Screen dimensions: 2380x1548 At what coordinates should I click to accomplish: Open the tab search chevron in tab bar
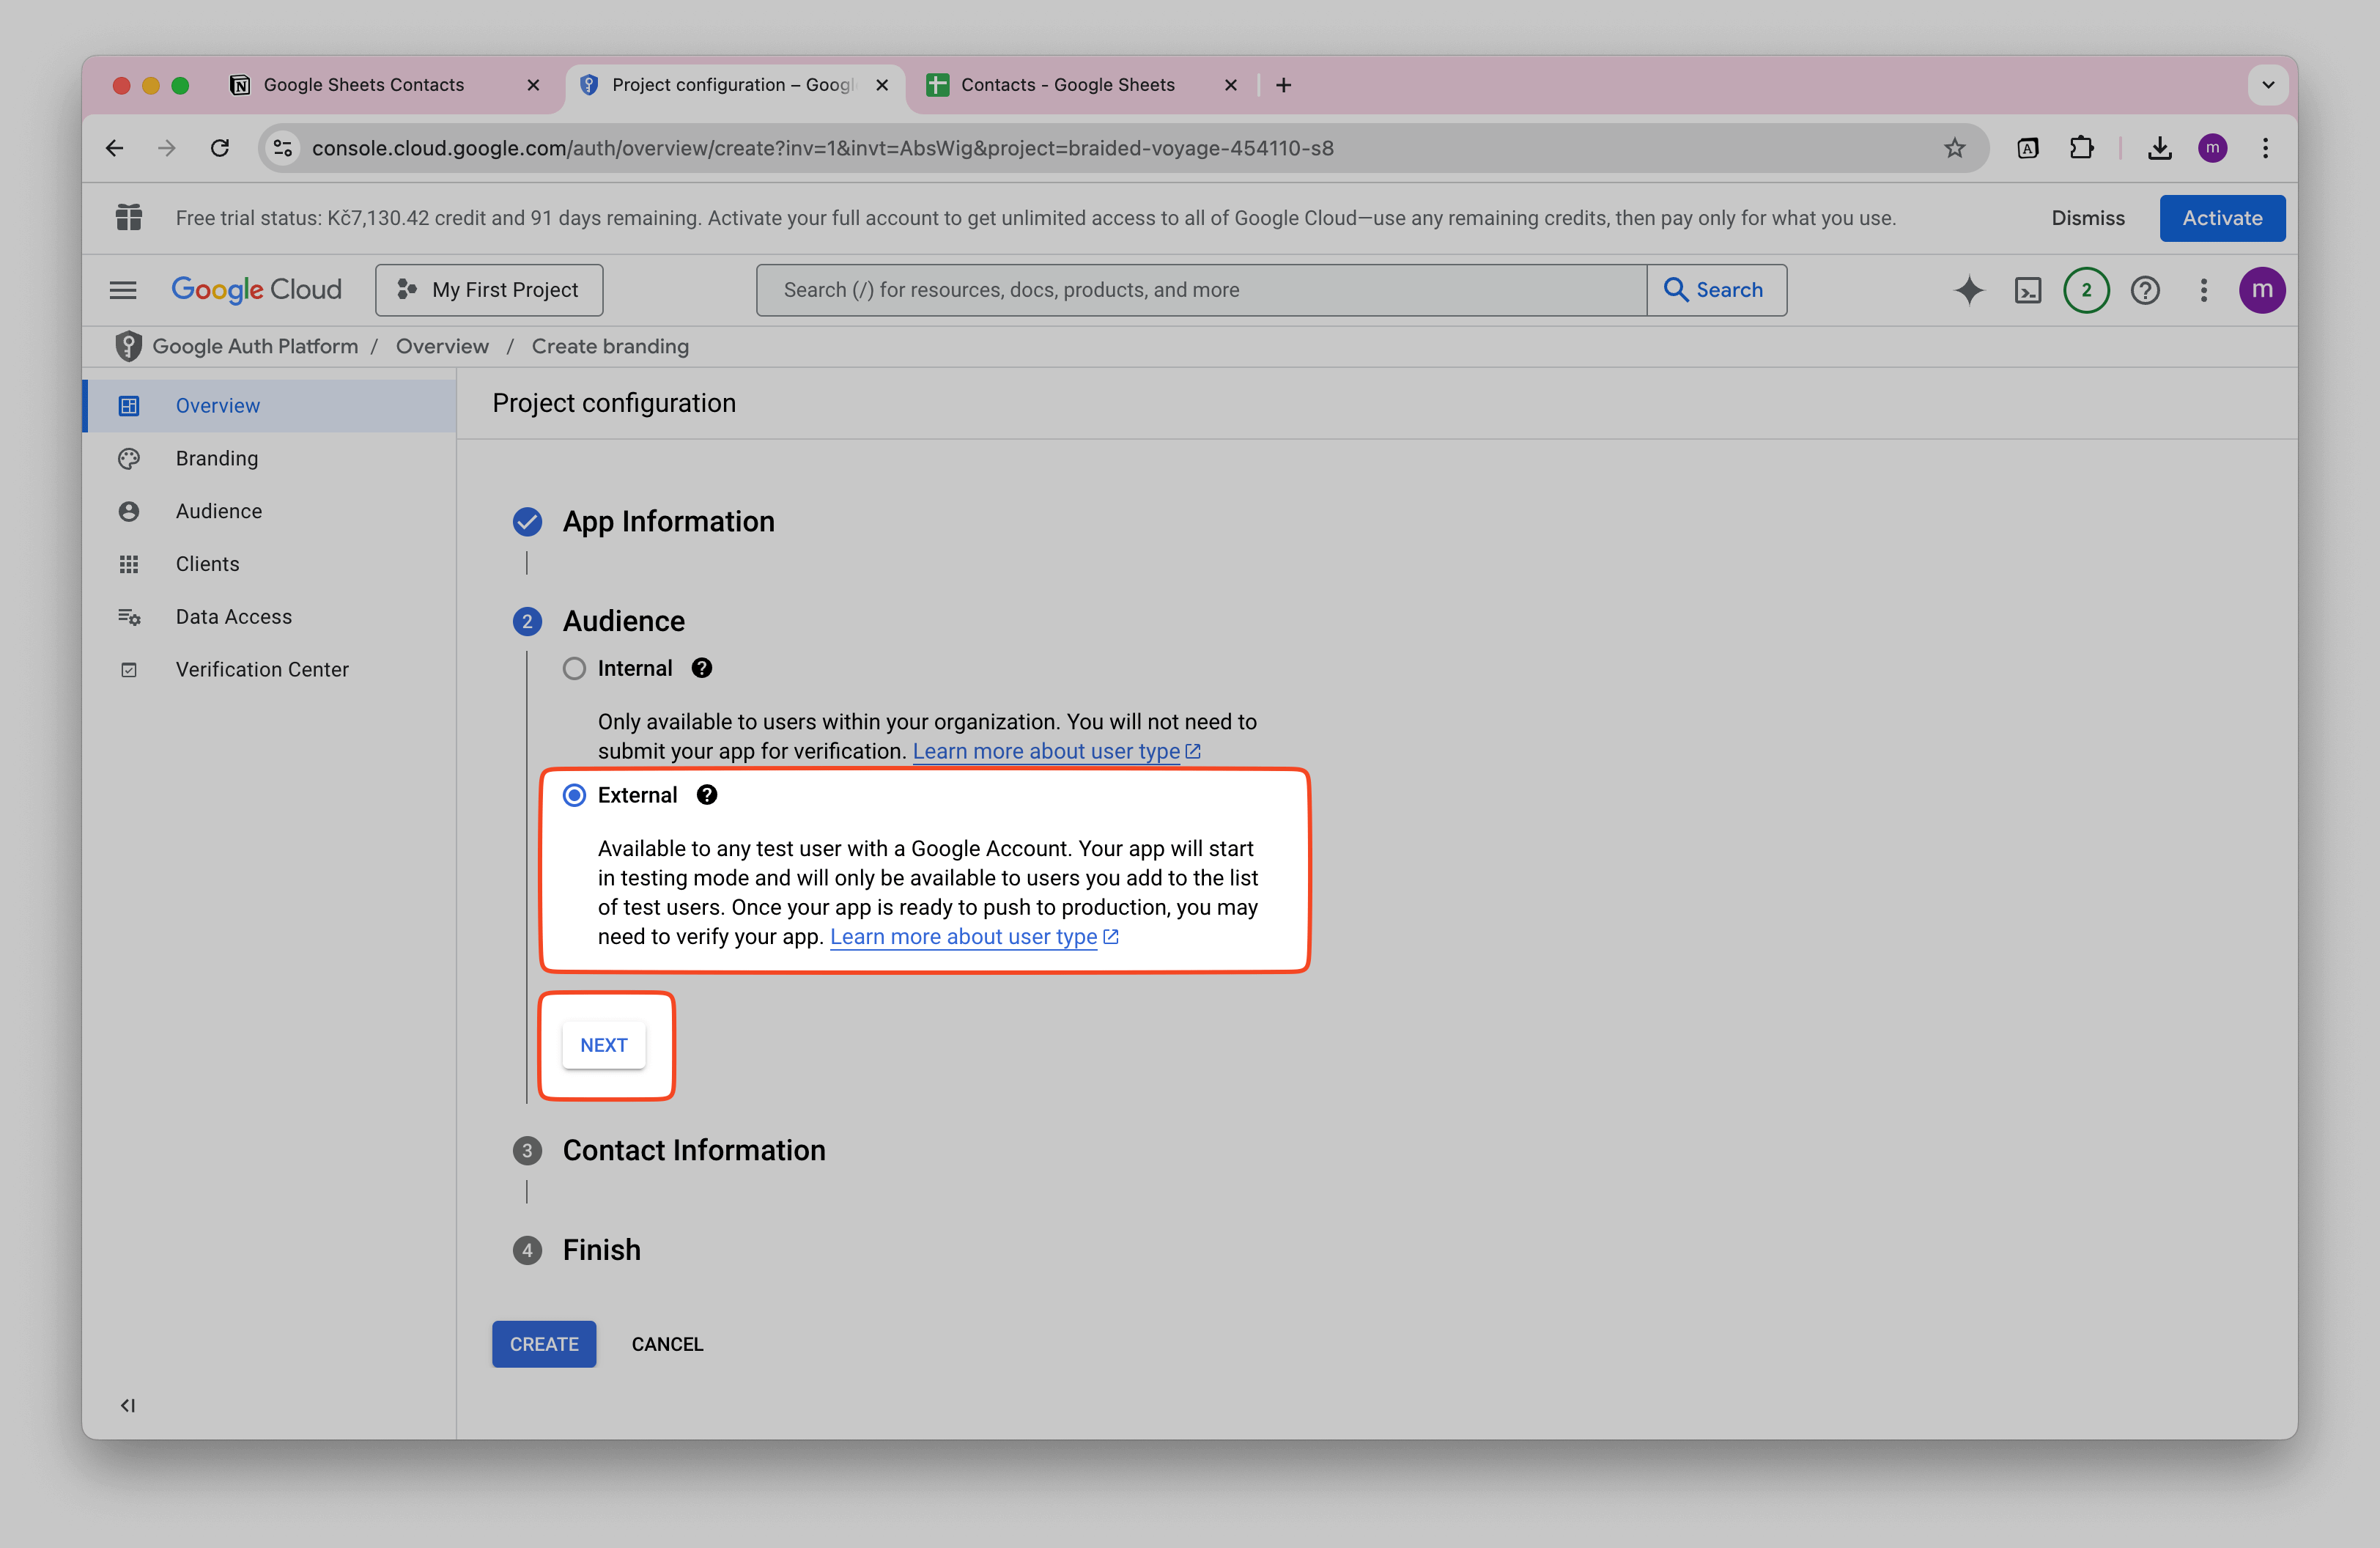[2268, 85]
